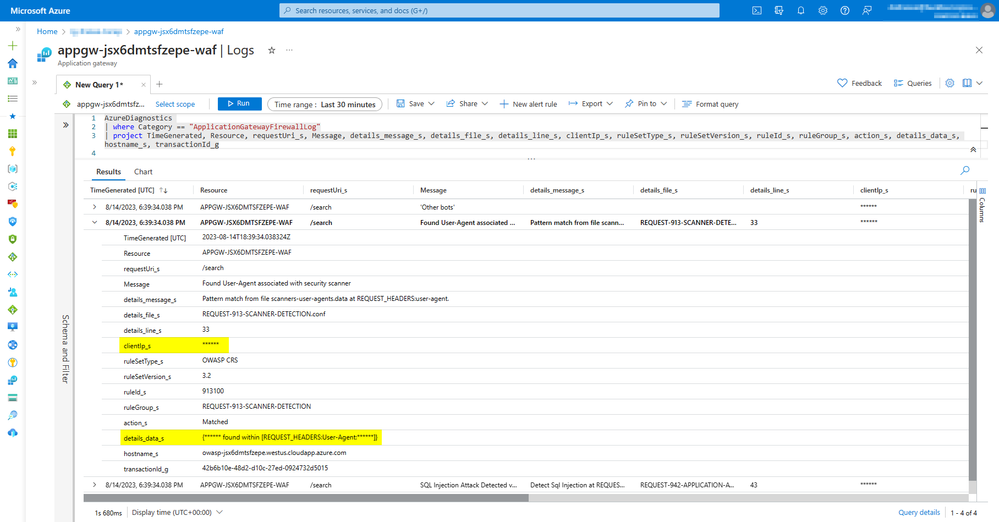Open the Share dropdown
This screenshot has height=522, width=999.
tap(467, 104)
